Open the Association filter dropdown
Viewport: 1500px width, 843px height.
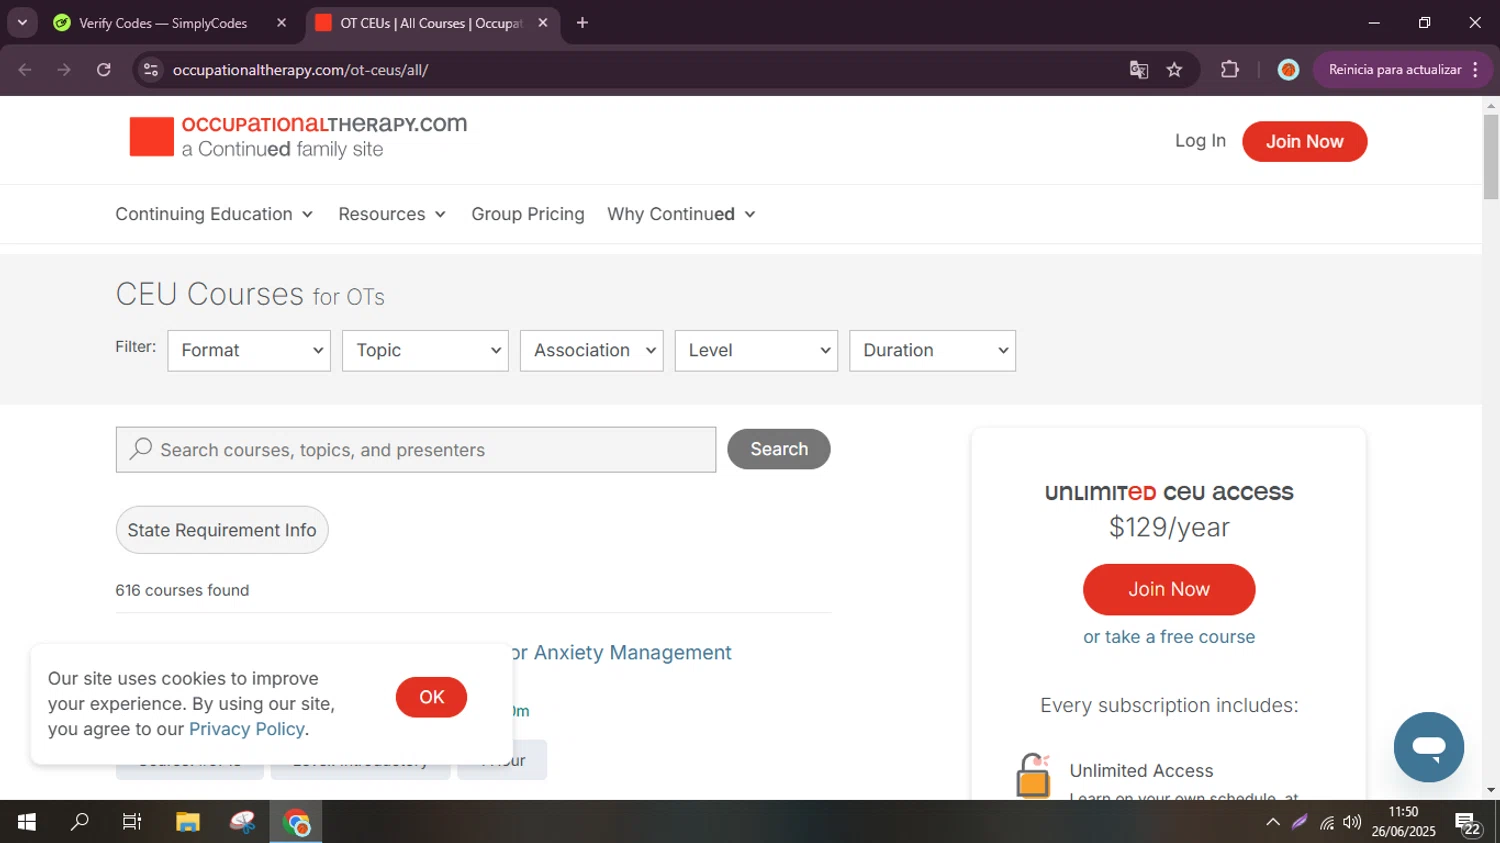pos(592,351)
